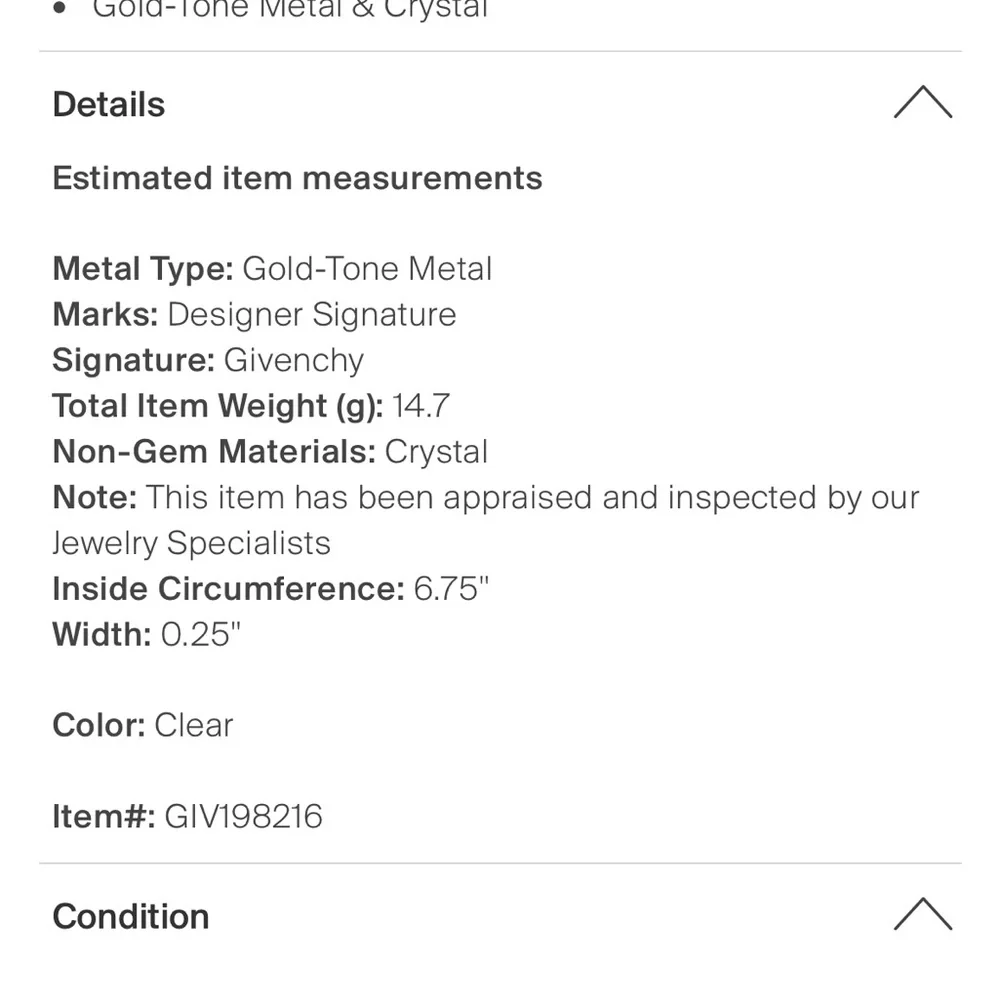Screen dimensions: 1000x1000
Task: Select the 14.7 weight value
Action: click(421, 406)
